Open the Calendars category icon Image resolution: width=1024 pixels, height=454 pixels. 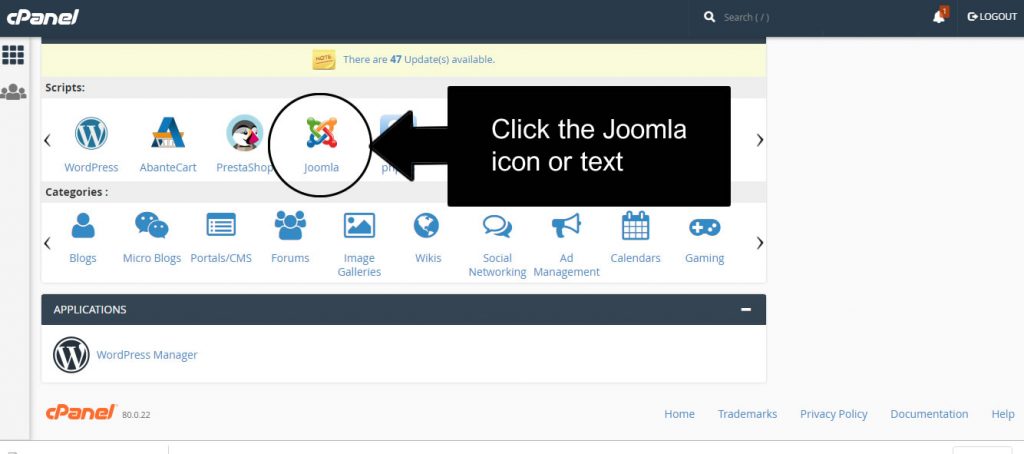(x=635, y=225)
